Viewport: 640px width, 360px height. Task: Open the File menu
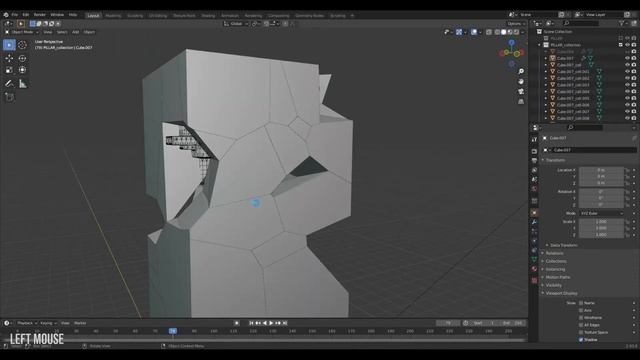[x=15, y=15]
